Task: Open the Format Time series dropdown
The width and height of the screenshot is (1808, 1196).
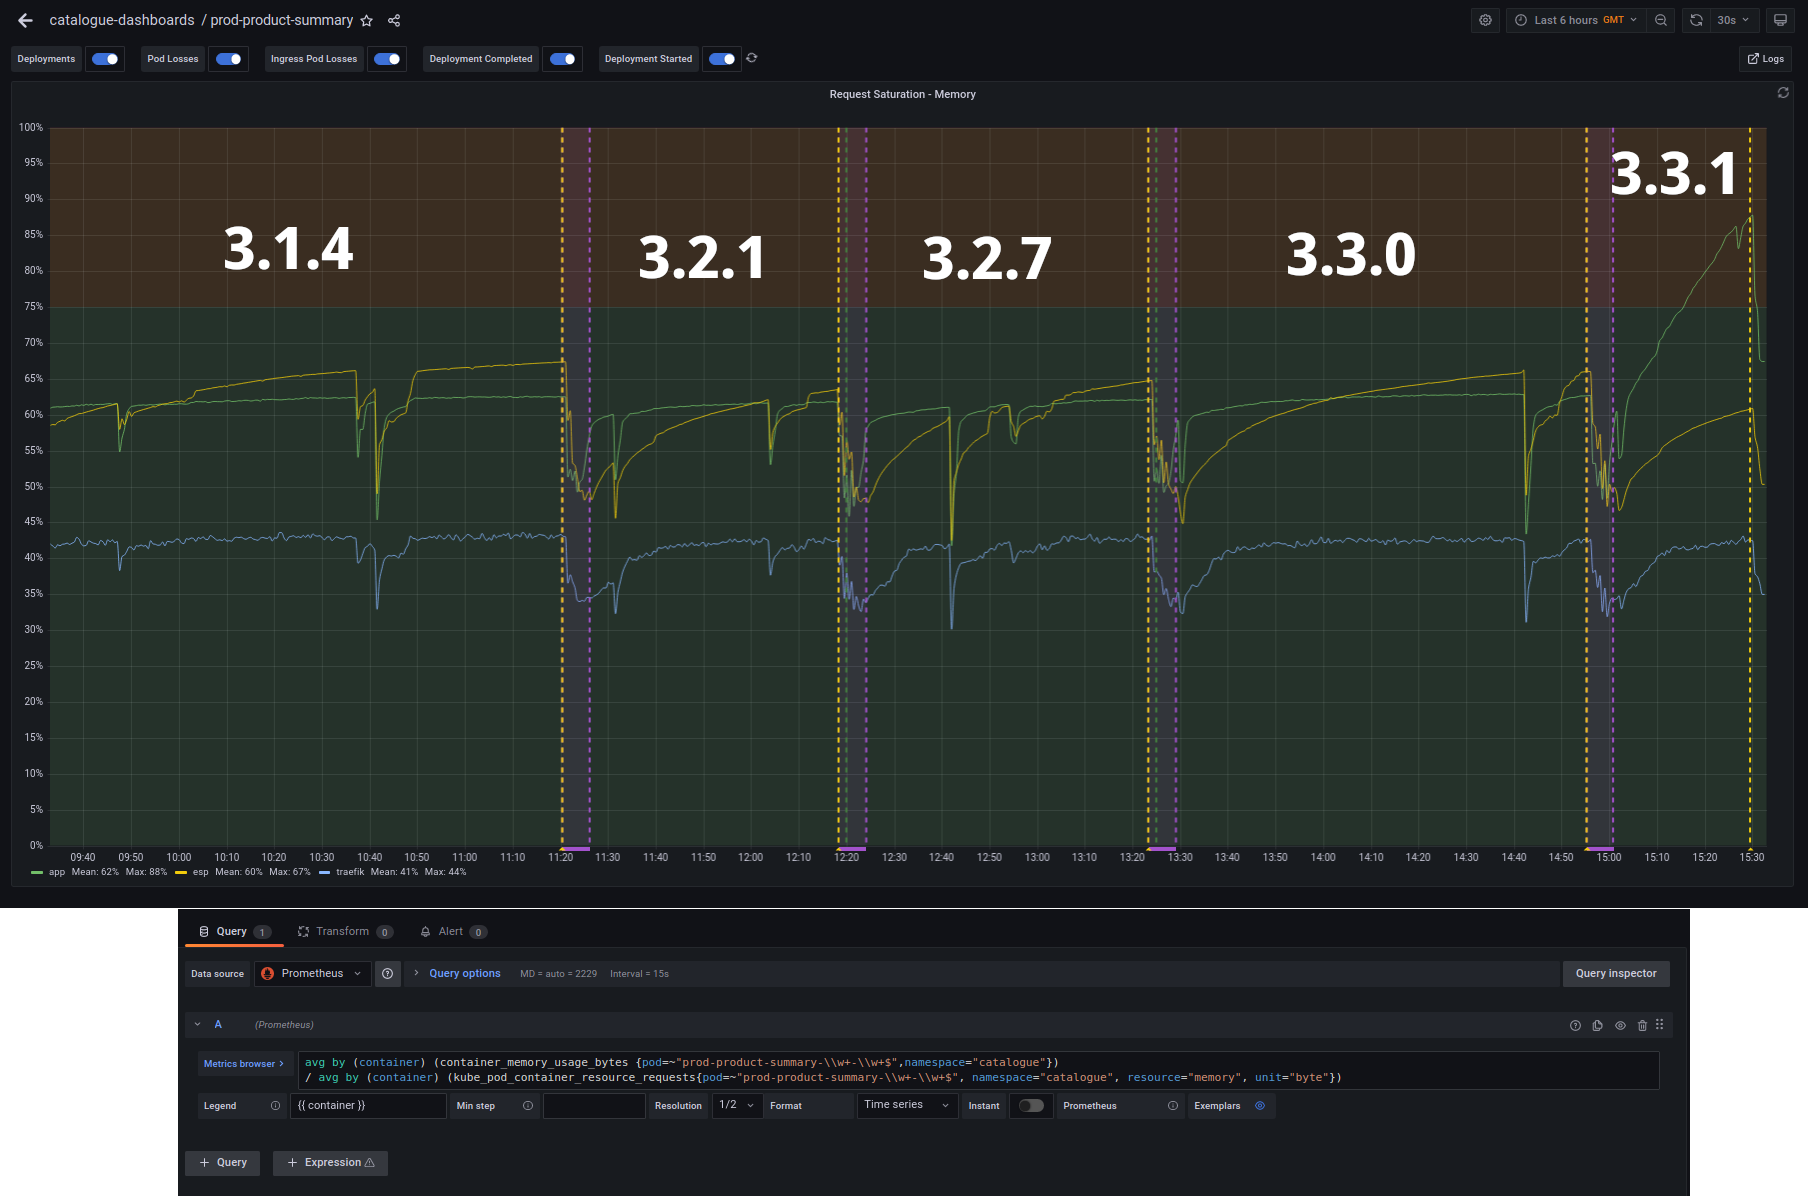Action: 905,1105
